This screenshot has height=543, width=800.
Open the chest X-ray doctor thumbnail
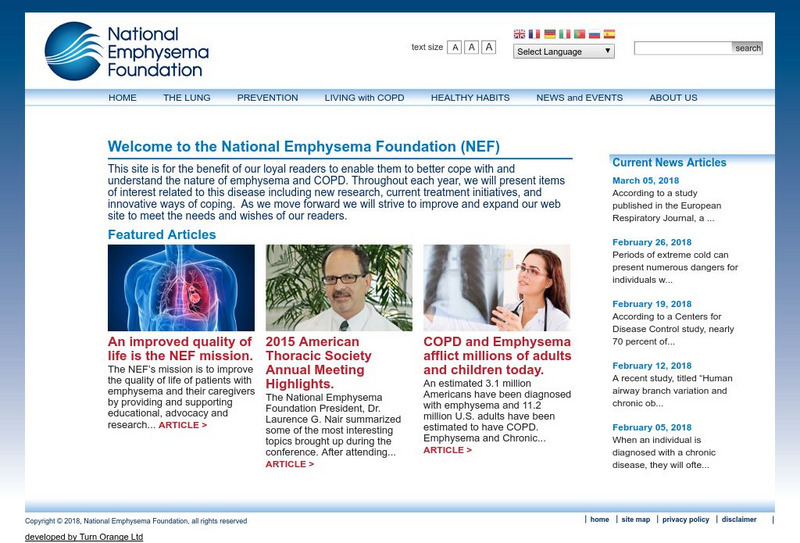click(496, 288)
